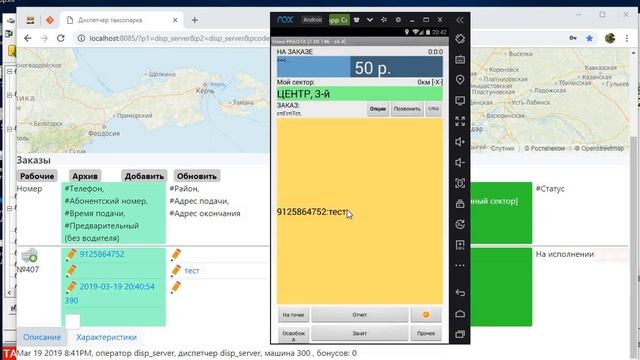The width and height of the screenshot is (640, 360).
Task: Open Nox virtual location pin icon
Action: pyautogui.click(x=460, y=80)
